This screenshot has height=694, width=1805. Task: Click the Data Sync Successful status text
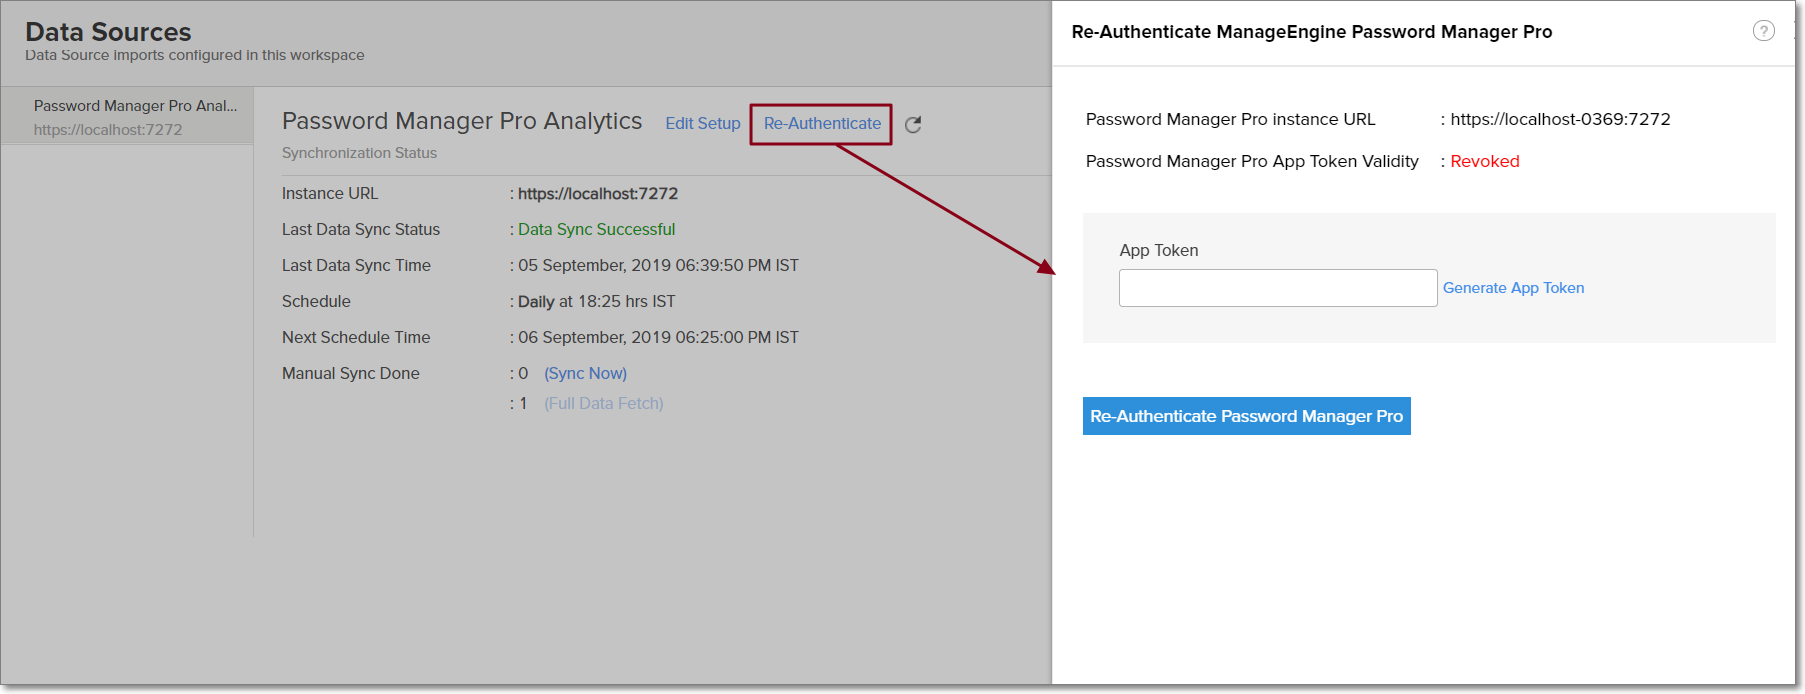(x=596, y=230)
